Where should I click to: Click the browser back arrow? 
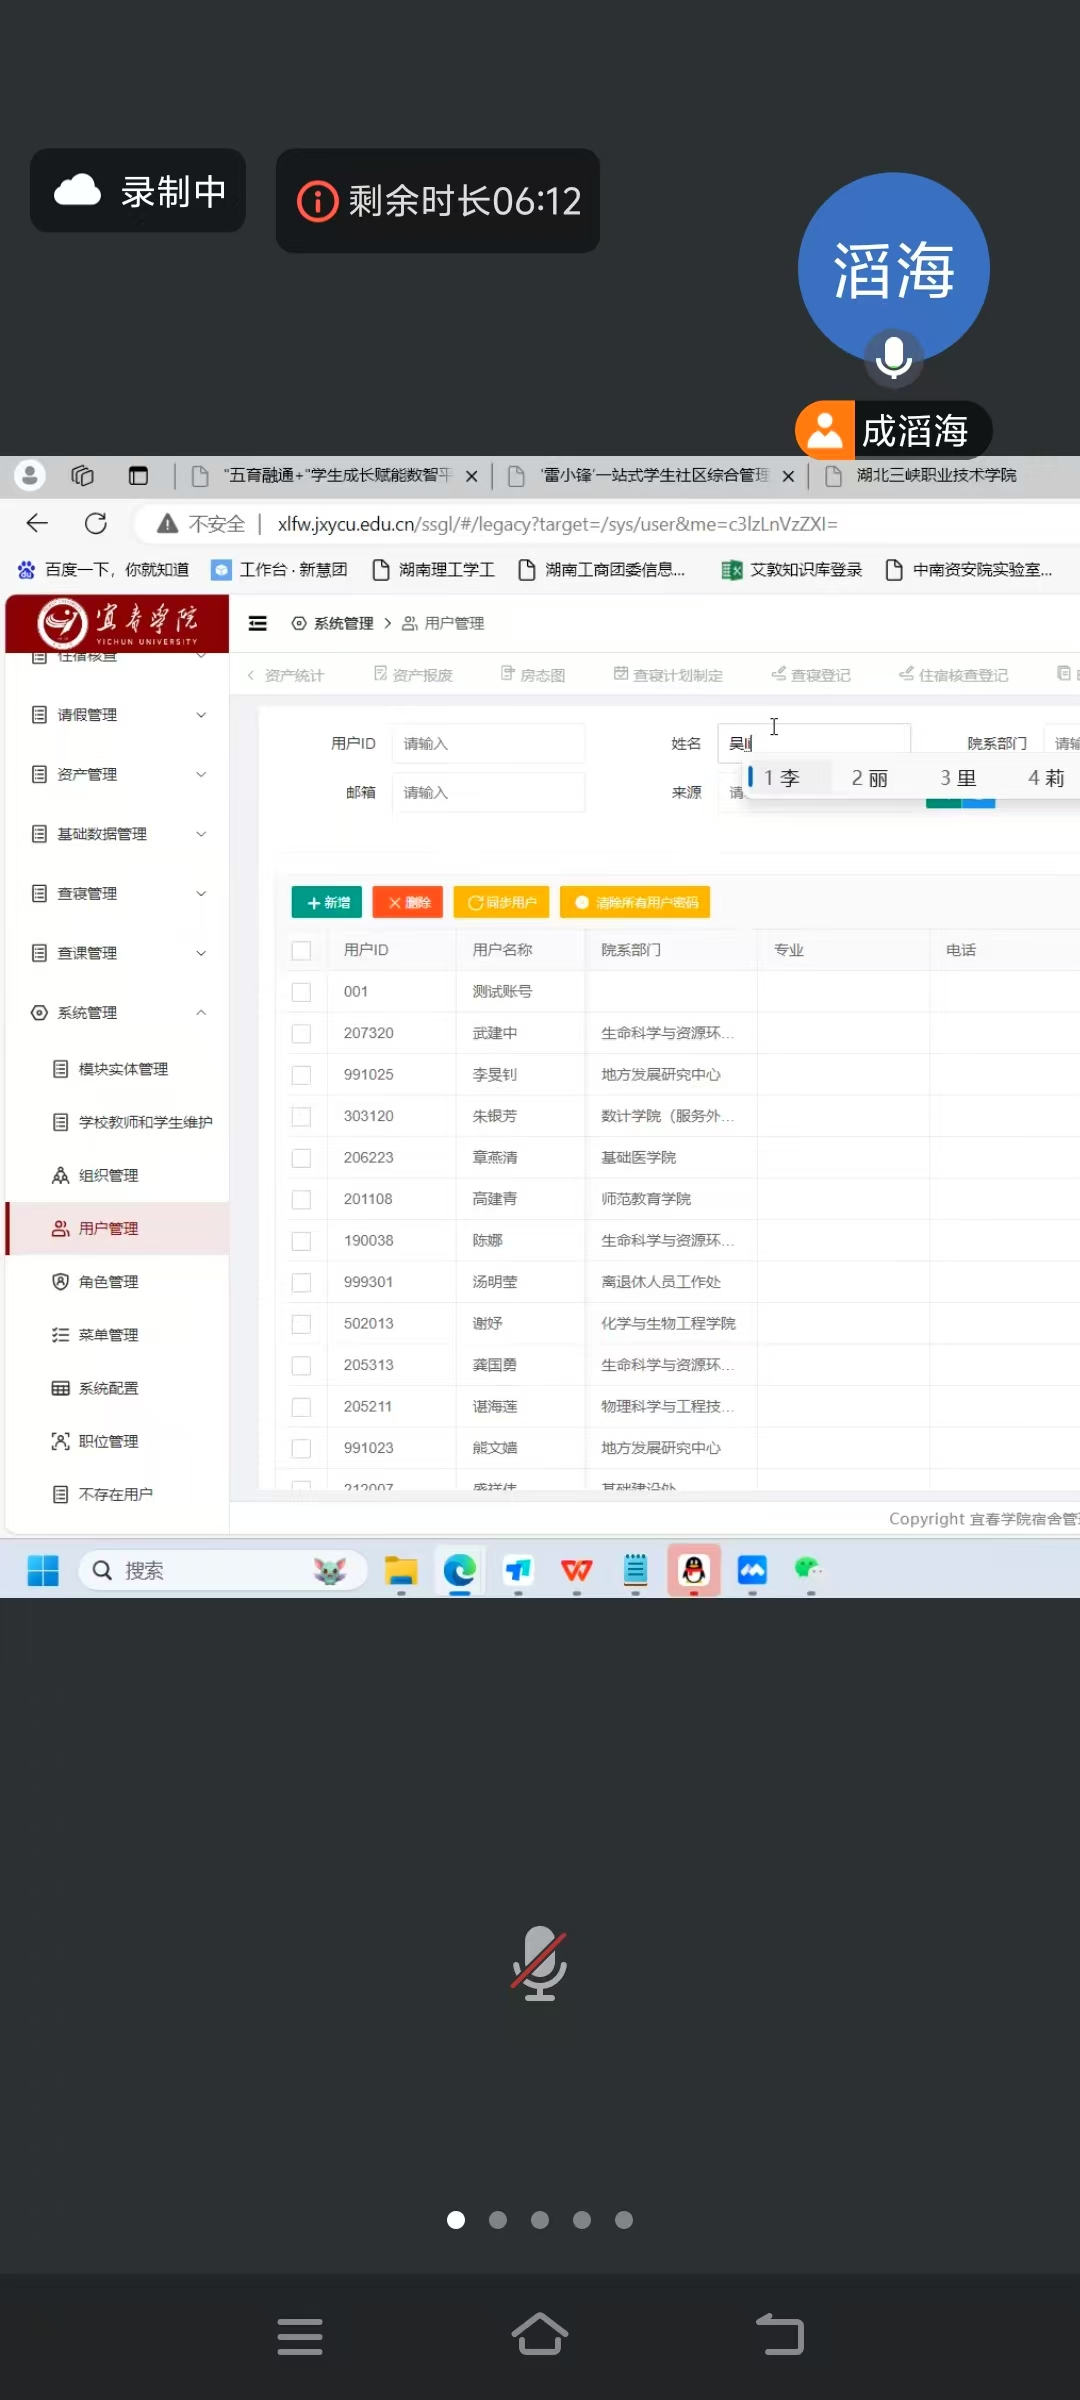click(37, 523)
